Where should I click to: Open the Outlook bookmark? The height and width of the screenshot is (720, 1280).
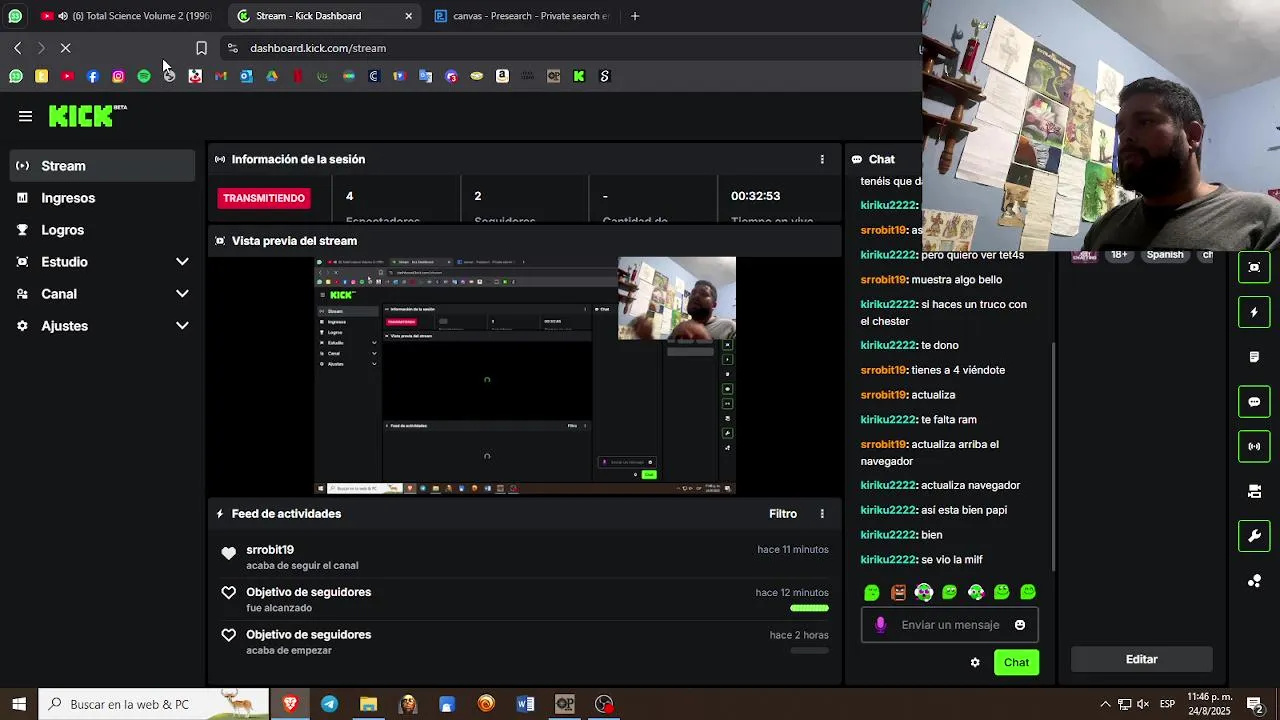pos(246,76)
